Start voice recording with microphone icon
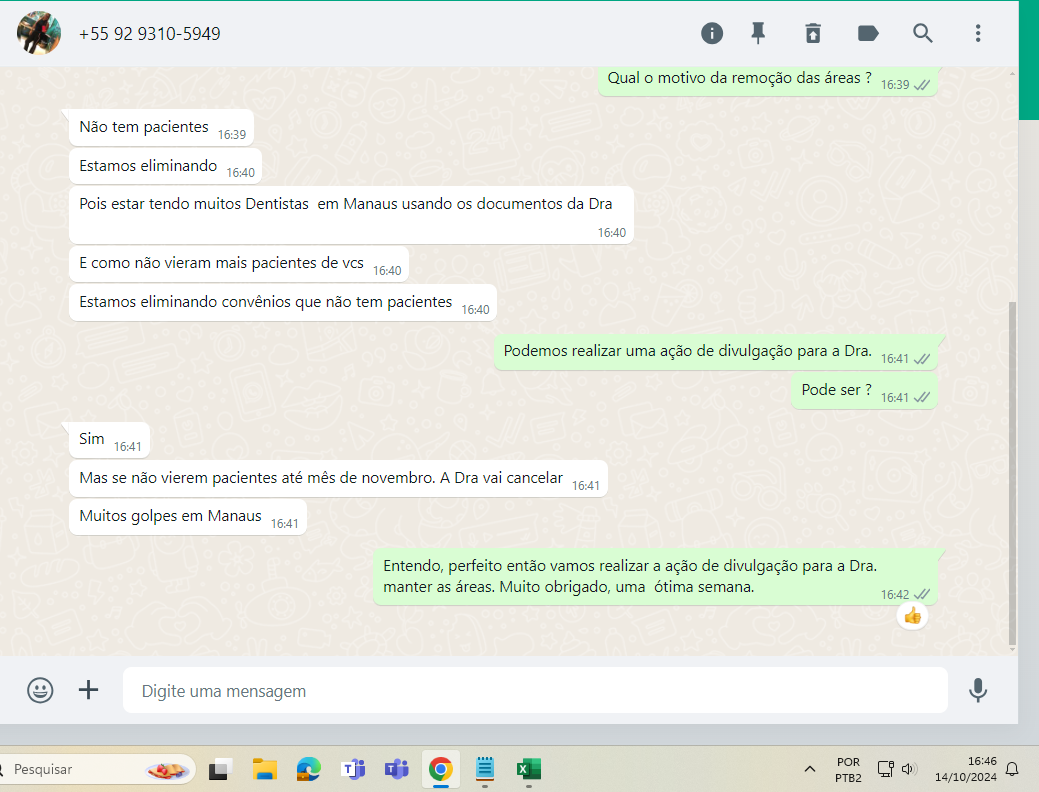1039x792 pixels. [x=978, y=691]
